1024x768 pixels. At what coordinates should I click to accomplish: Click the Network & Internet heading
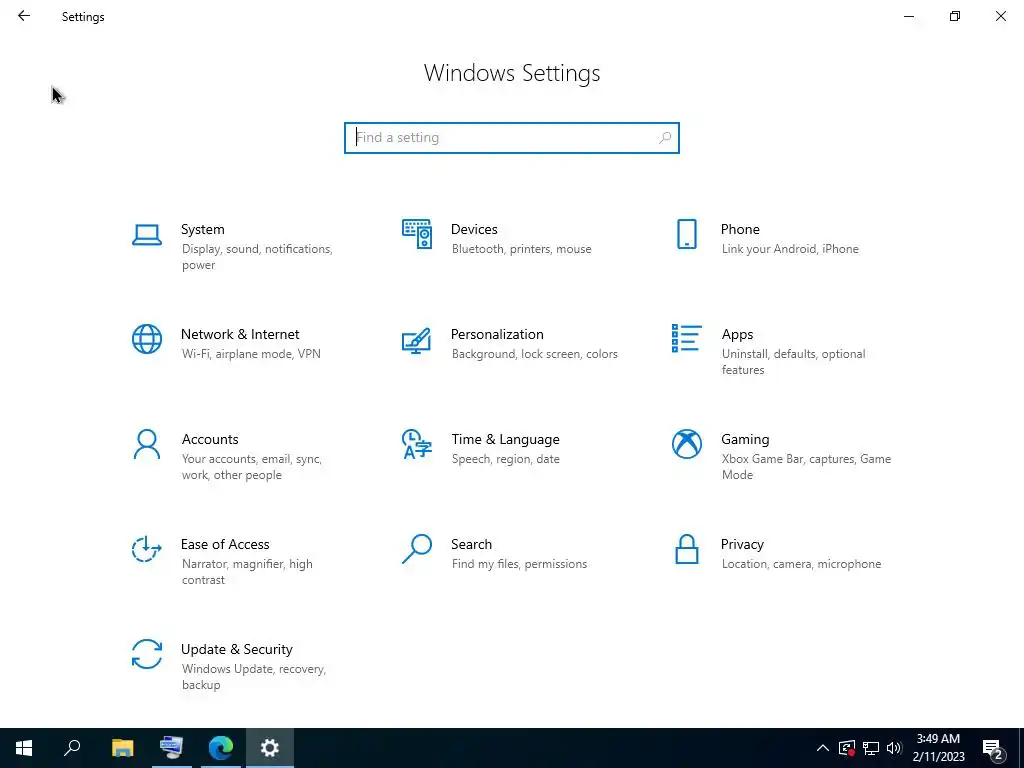(x=240, y=334)
